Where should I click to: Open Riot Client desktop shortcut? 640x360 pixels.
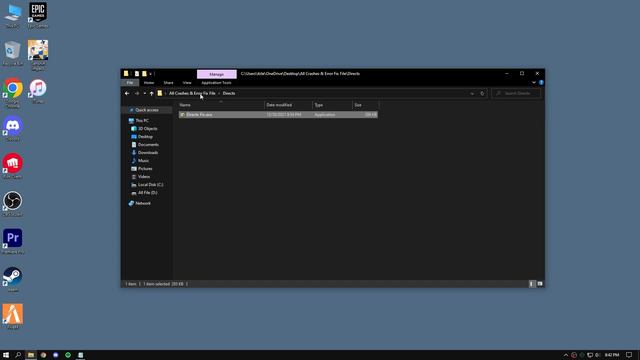[13, 166]
